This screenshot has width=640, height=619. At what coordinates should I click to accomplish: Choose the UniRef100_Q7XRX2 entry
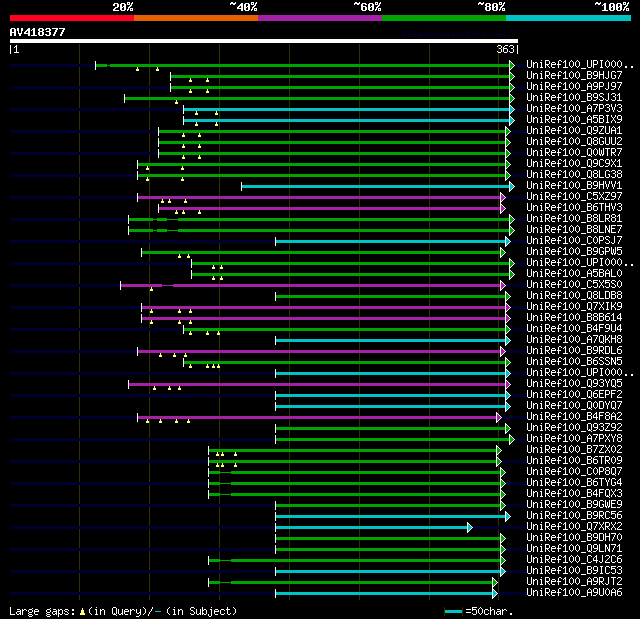(574, 527)
